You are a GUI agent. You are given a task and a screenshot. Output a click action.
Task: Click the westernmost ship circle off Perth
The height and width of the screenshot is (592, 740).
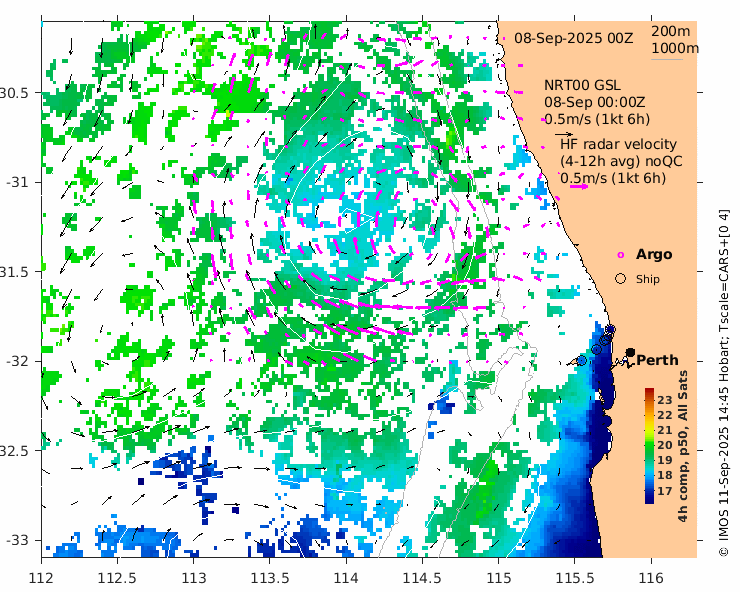pos(582,360)
